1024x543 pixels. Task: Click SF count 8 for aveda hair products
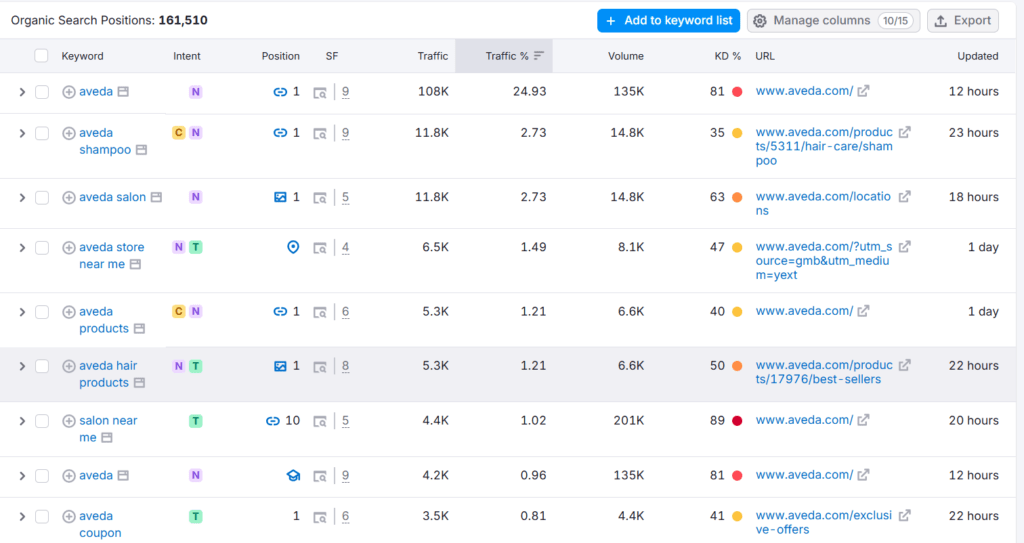click(x=345, y=367)
